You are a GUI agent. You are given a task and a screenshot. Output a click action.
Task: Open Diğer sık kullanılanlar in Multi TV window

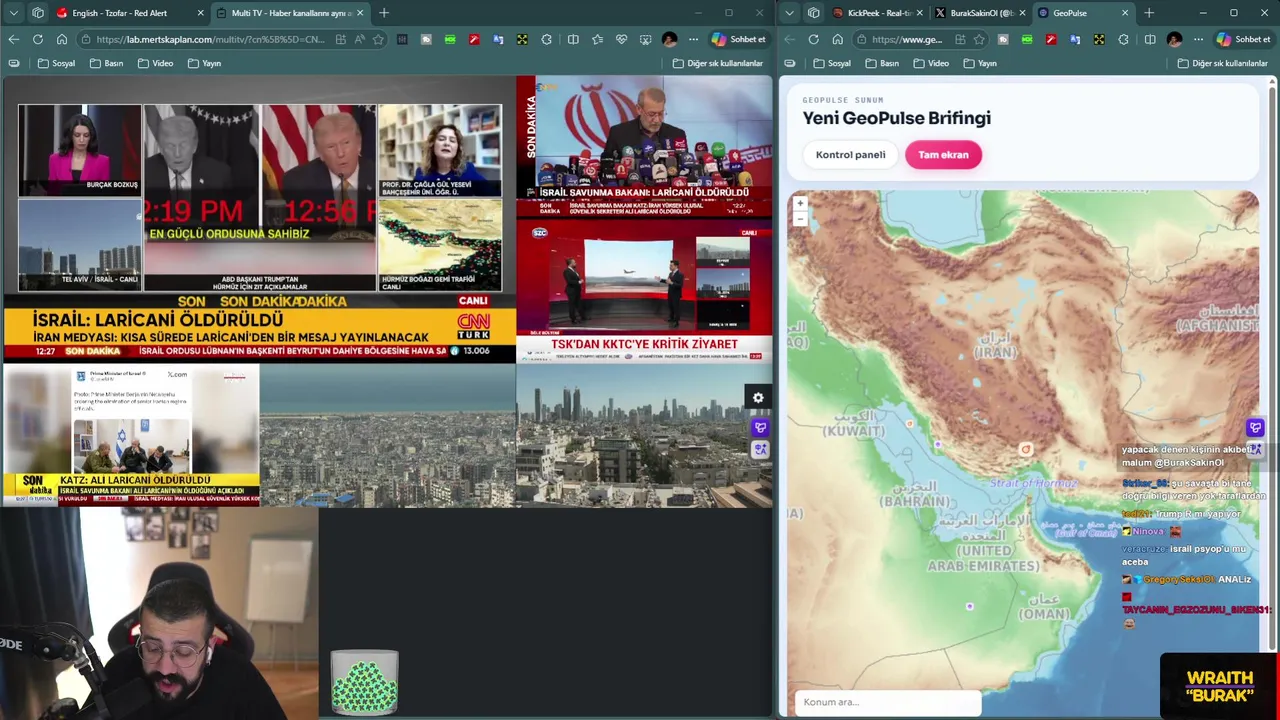(x=717, y=63)
